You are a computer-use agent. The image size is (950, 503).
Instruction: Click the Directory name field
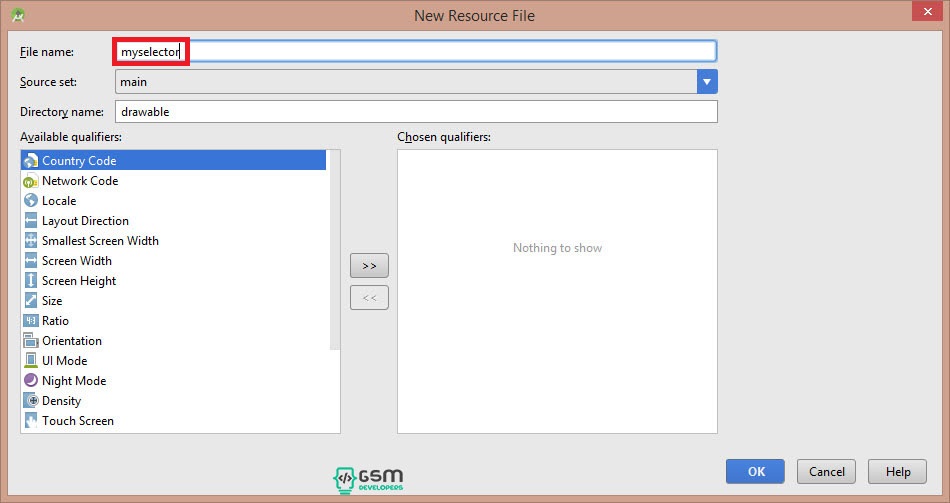click(x=416, y=112)
